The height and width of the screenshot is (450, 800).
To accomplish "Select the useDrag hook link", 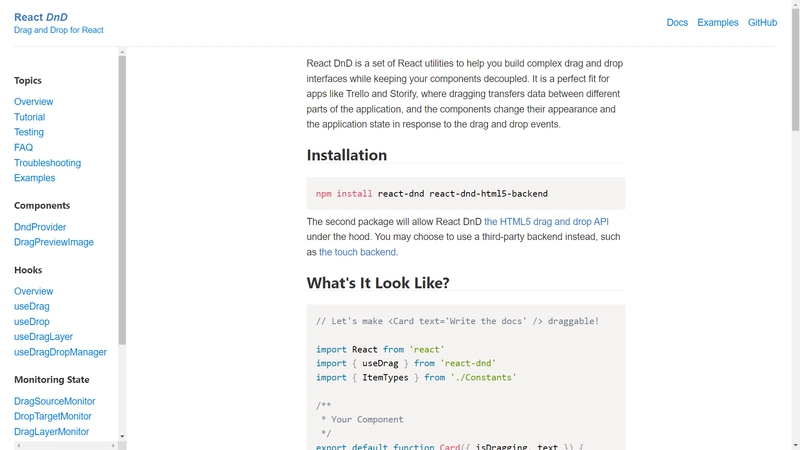I will [32, 306].
